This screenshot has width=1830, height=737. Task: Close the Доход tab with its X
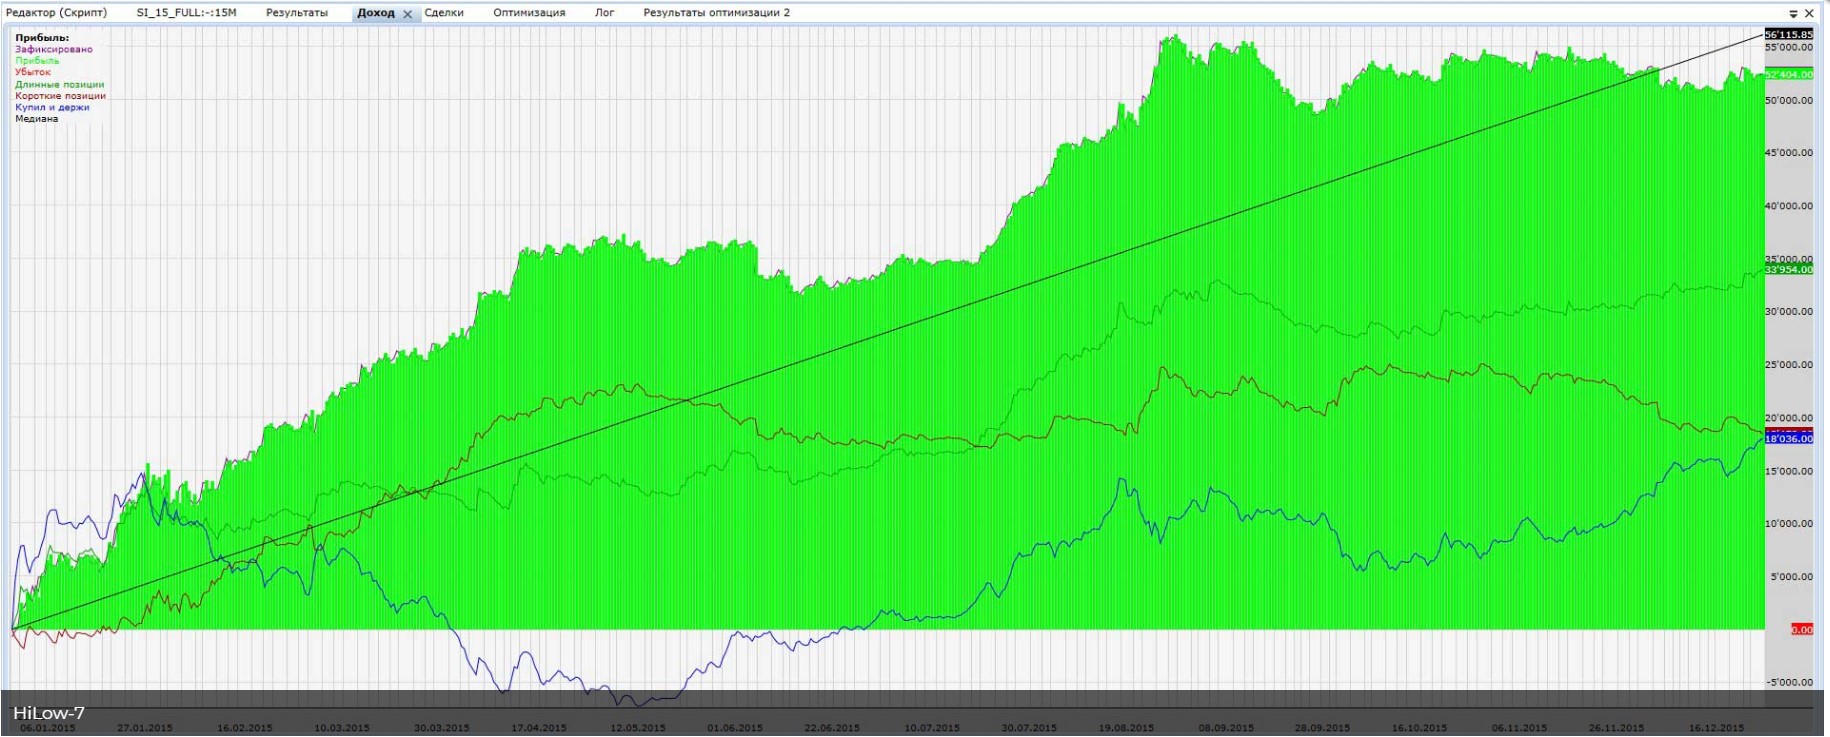(x=407, y=14)
